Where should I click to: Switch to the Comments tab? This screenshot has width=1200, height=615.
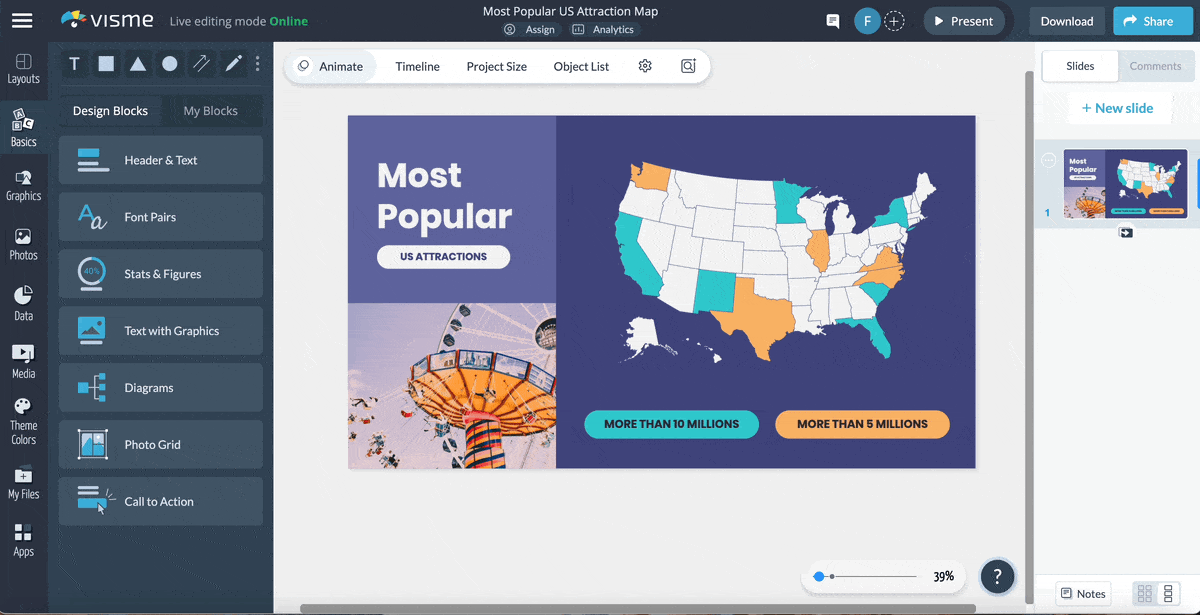(x=1155, y=66)
